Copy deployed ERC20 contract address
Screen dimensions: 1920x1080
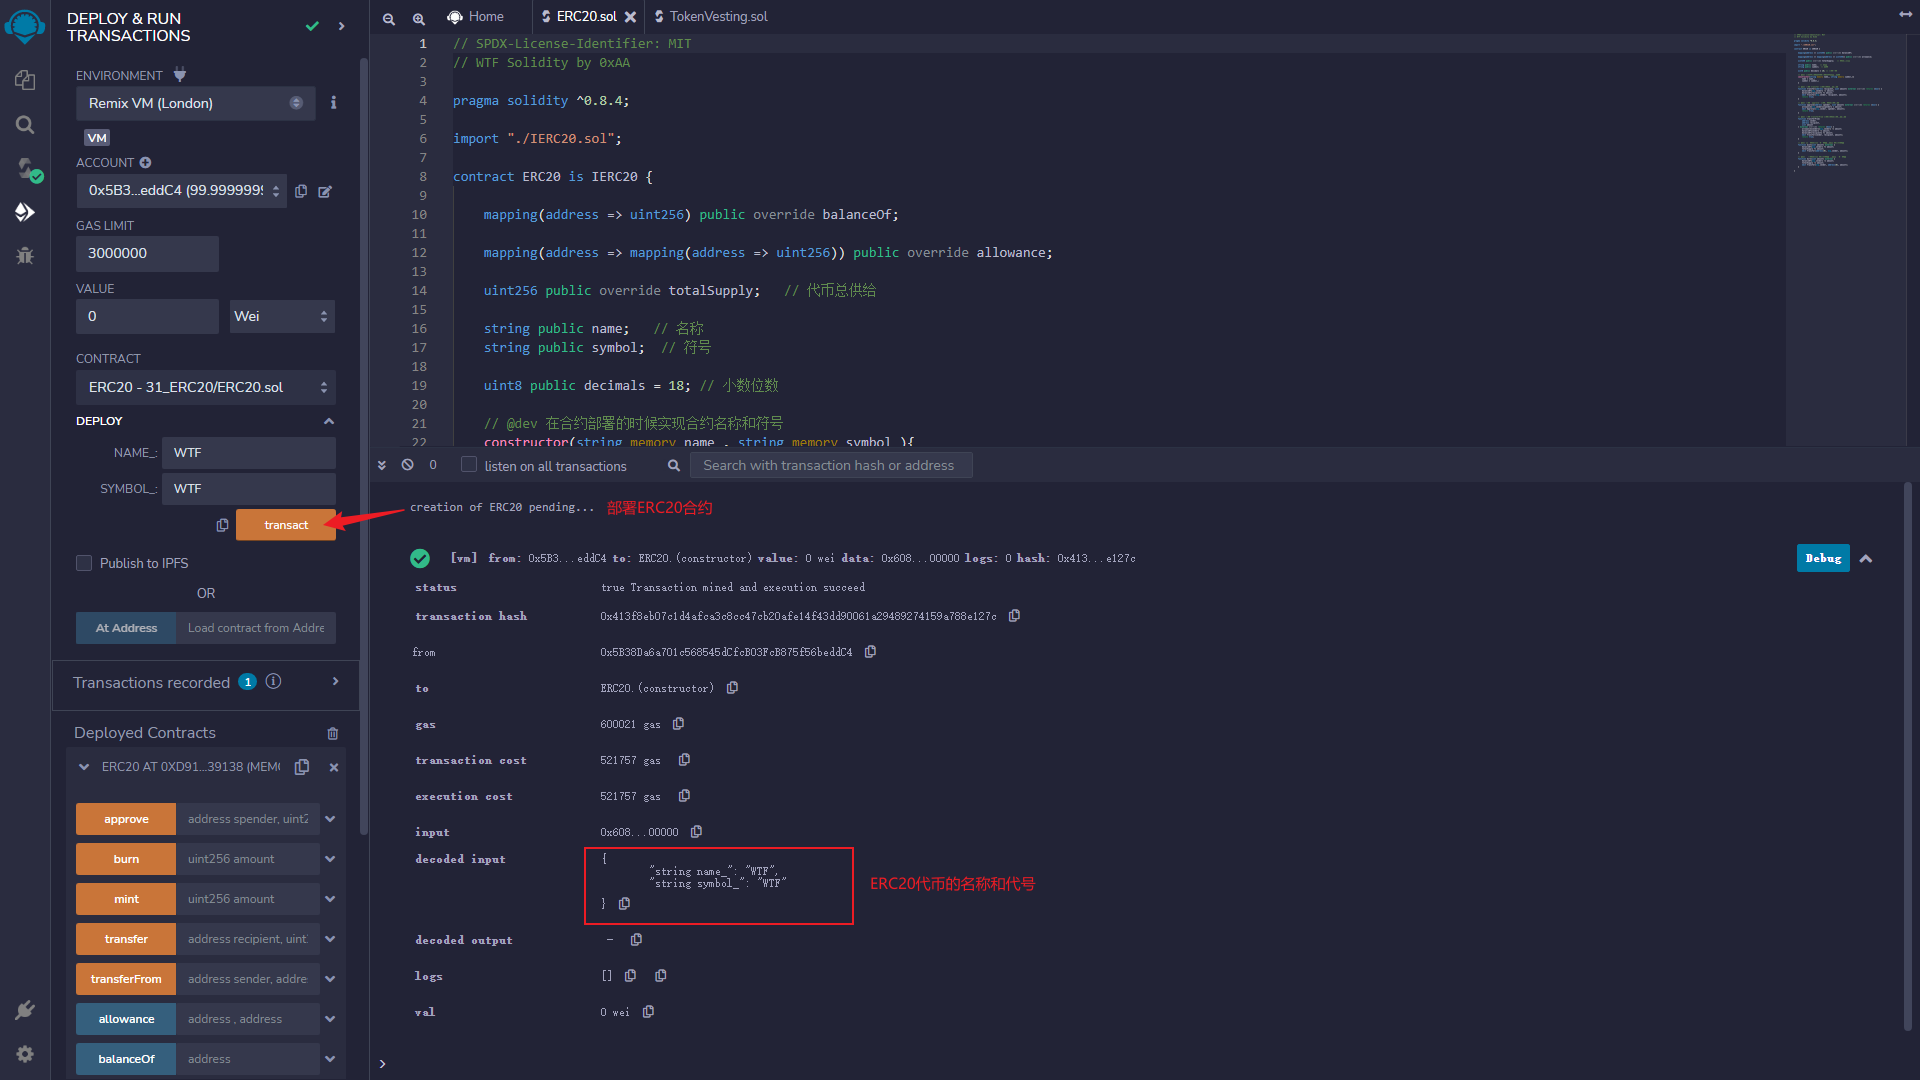pyautogui.click(x=302, y=767)
